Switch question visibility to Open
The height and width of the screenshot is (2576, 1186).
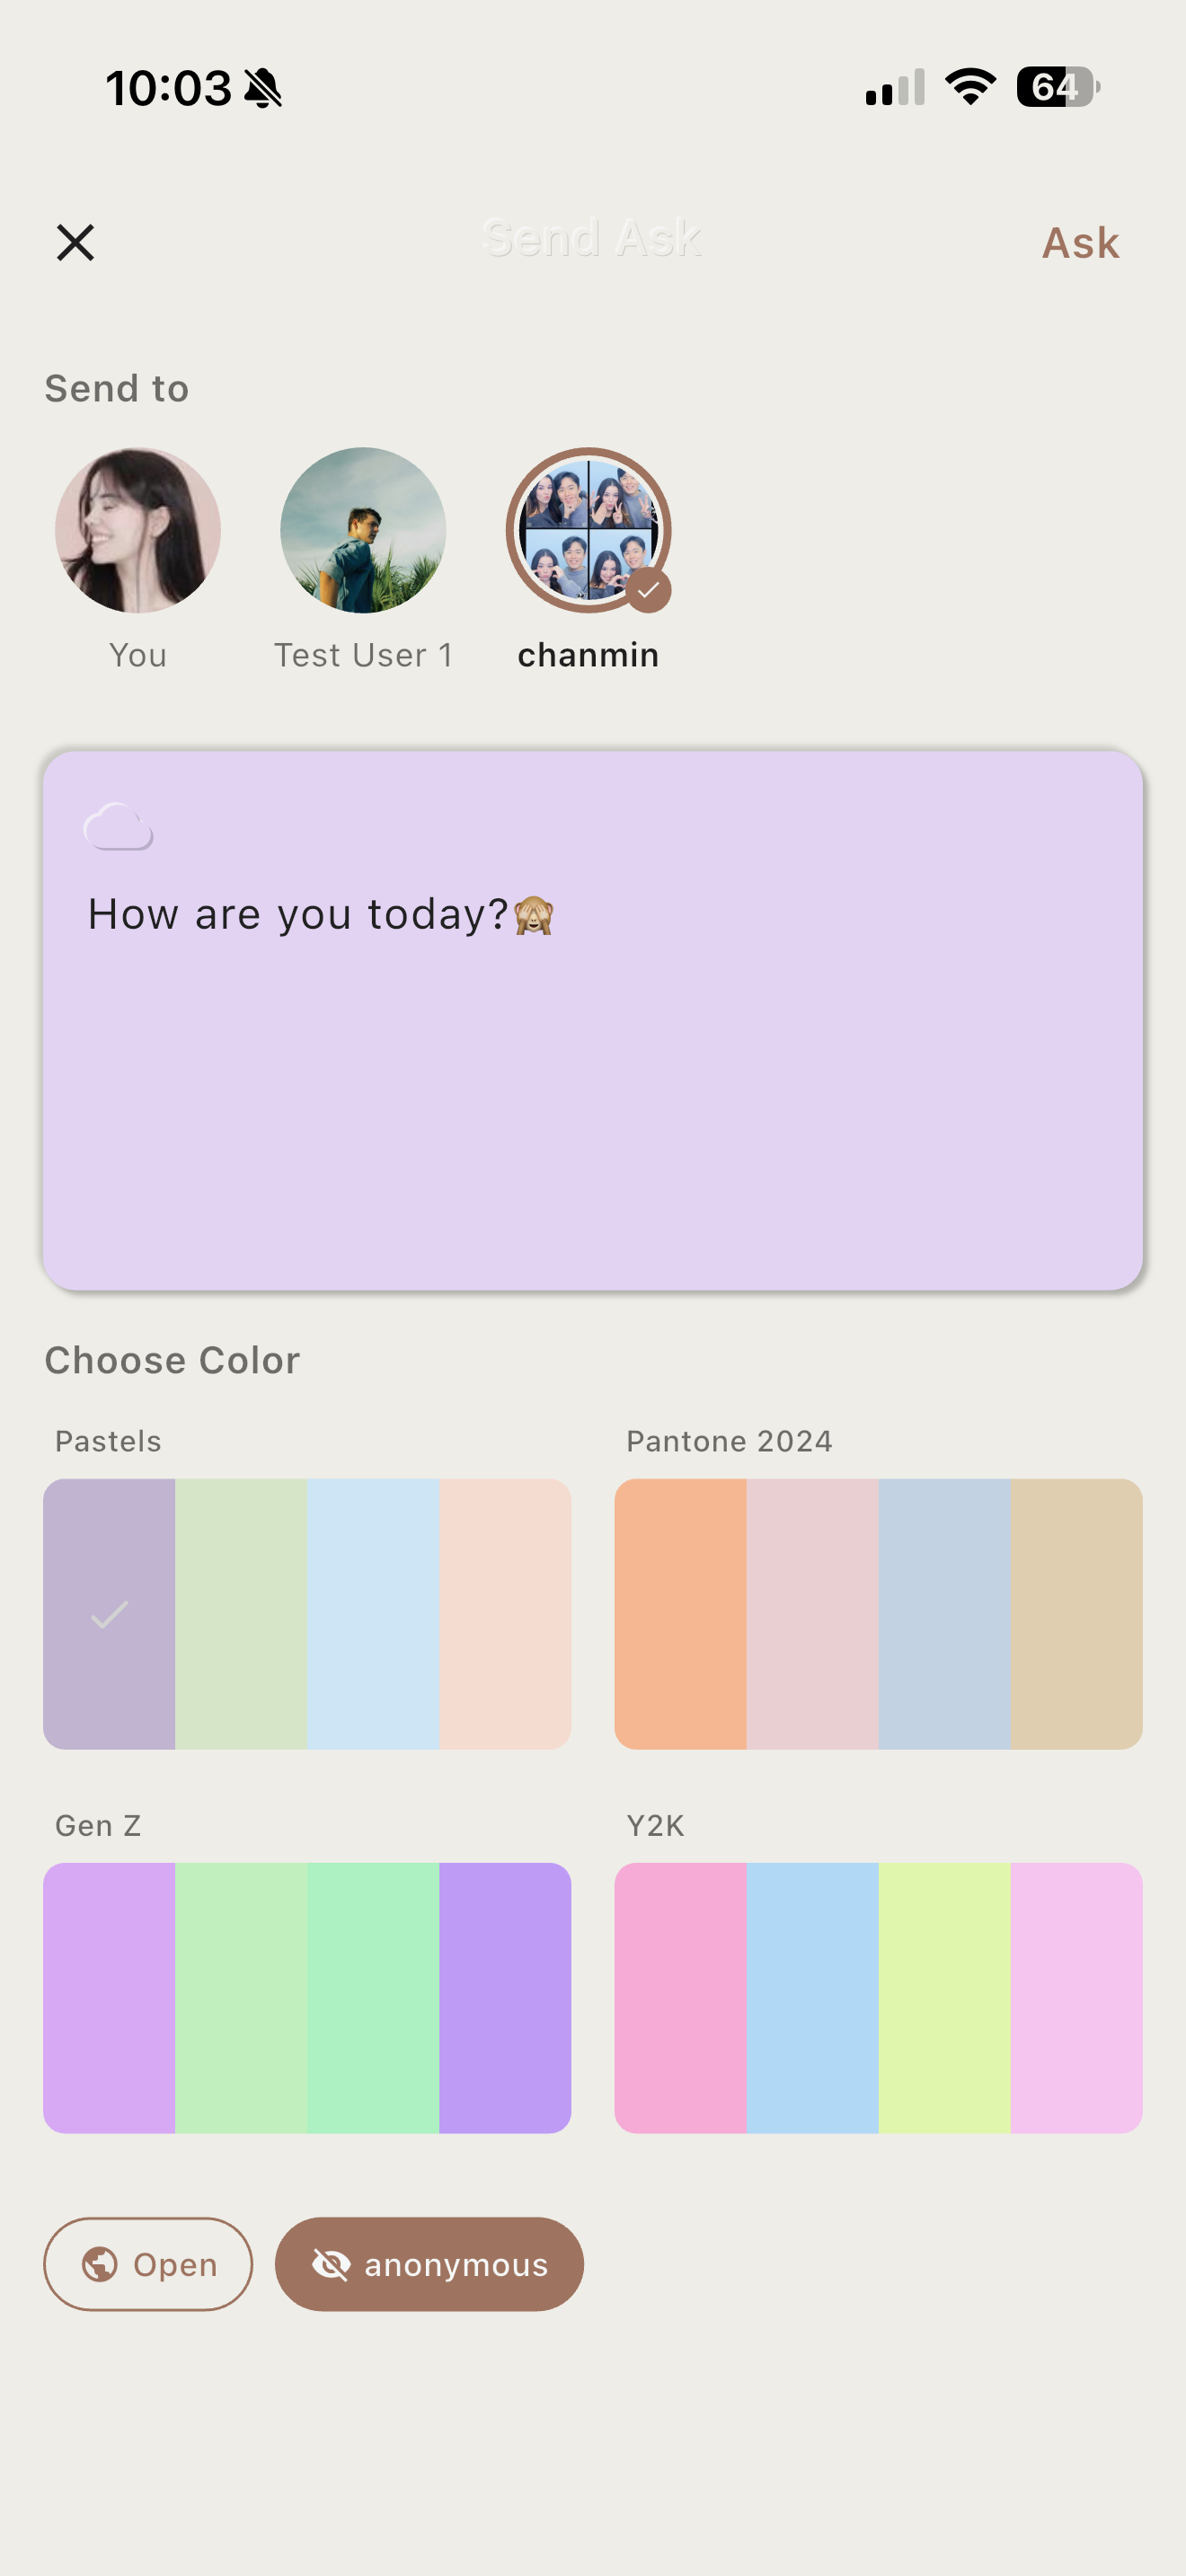click(x=147, y=2265)
